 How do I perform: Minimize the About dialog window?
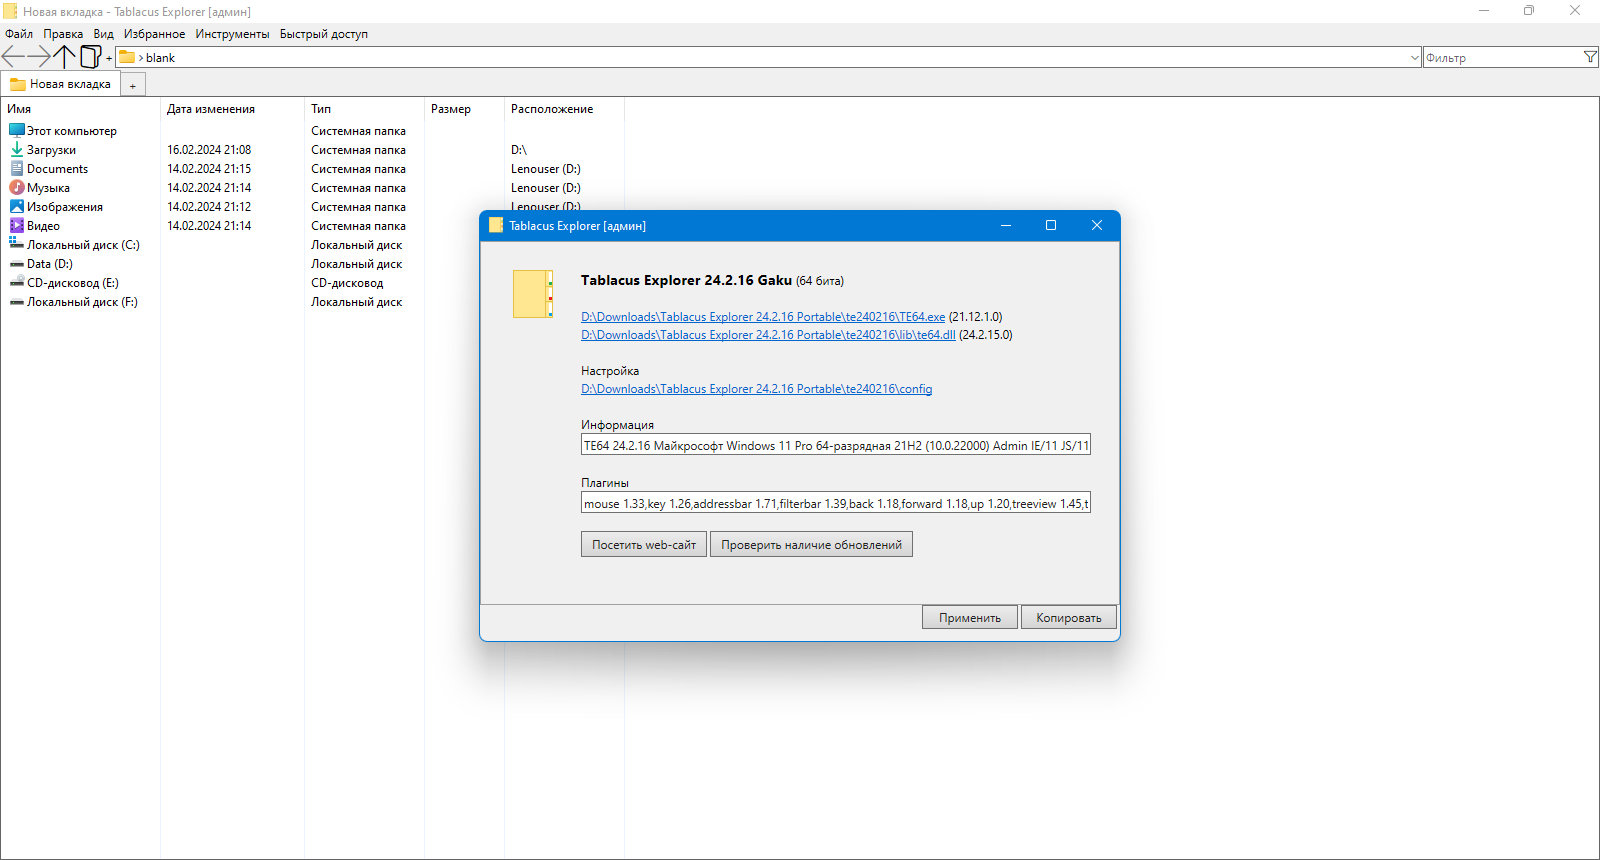tap(1006, 225)
